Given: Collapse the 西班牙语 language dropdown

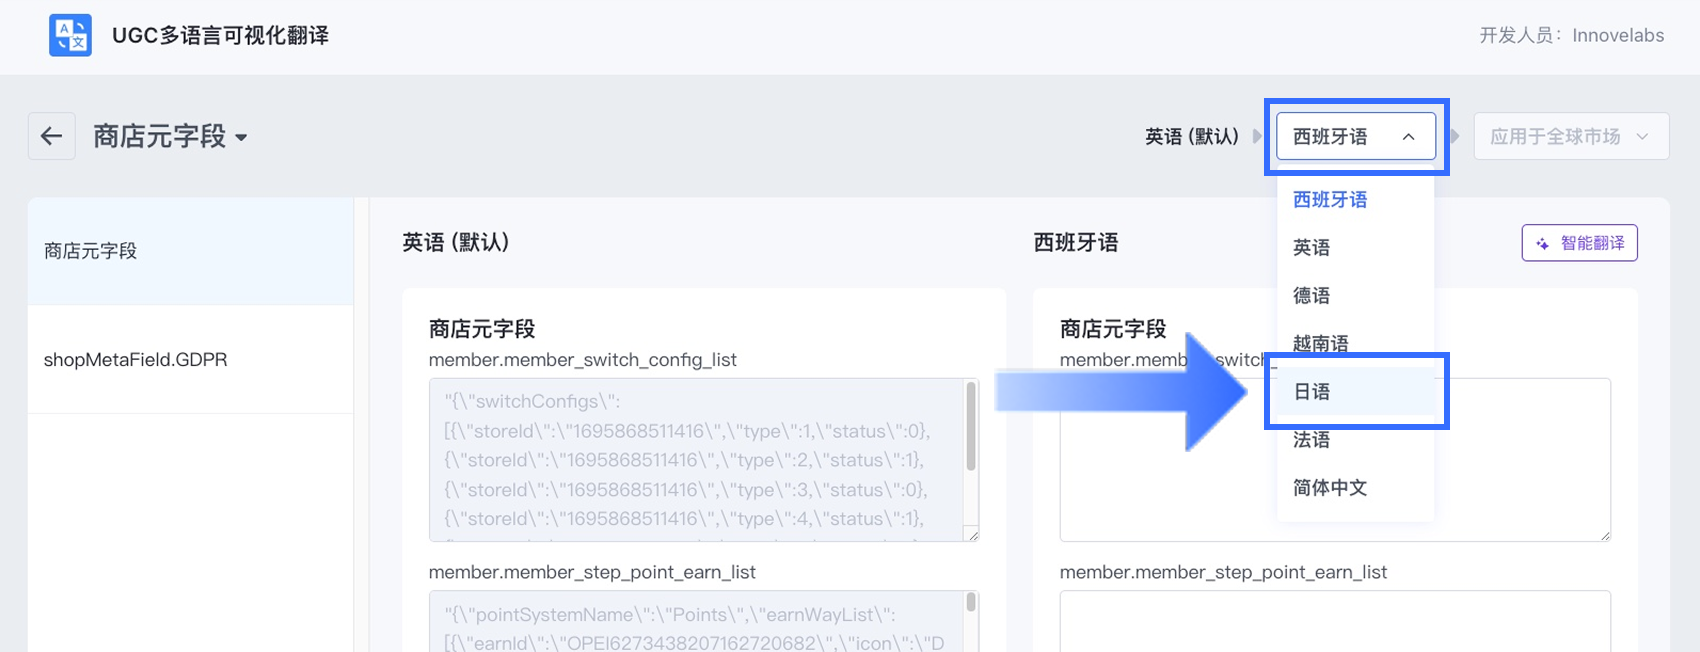Looking at the screenshot, I should pos(1356,136).
